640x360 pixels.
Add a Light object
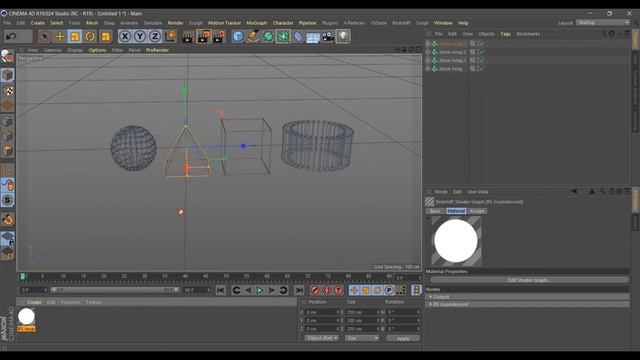point(343,37)
